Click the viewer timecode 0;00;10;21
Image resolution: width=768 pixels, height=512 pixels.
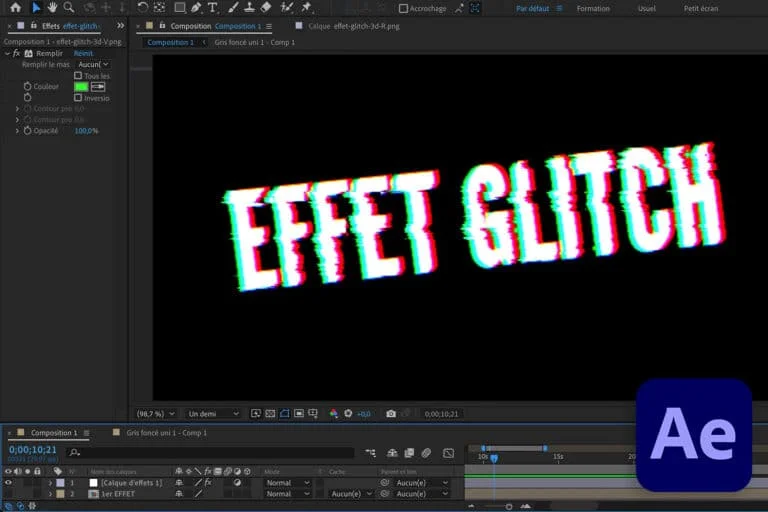(x=441, y=414)
